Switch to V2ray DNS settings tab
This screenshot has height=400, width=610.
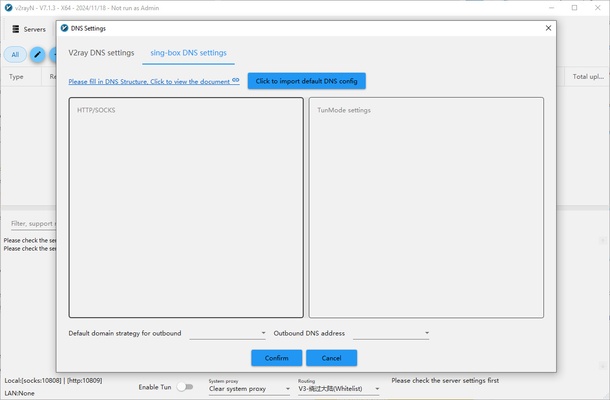tap(101, 53)
